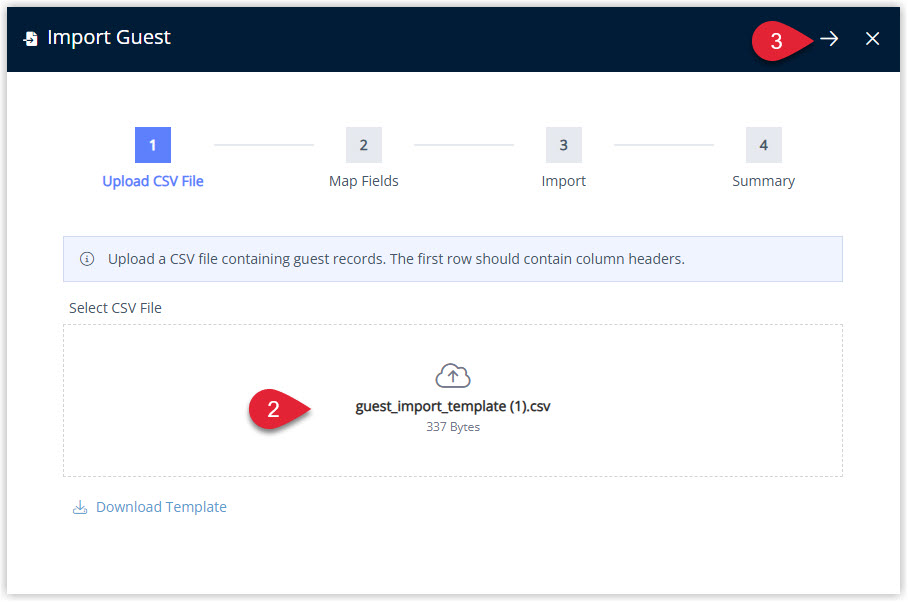This screenshot has height=602, width=908.
Task: Select step 1 Upload CSV File
Action: click(x=153, y=145)
